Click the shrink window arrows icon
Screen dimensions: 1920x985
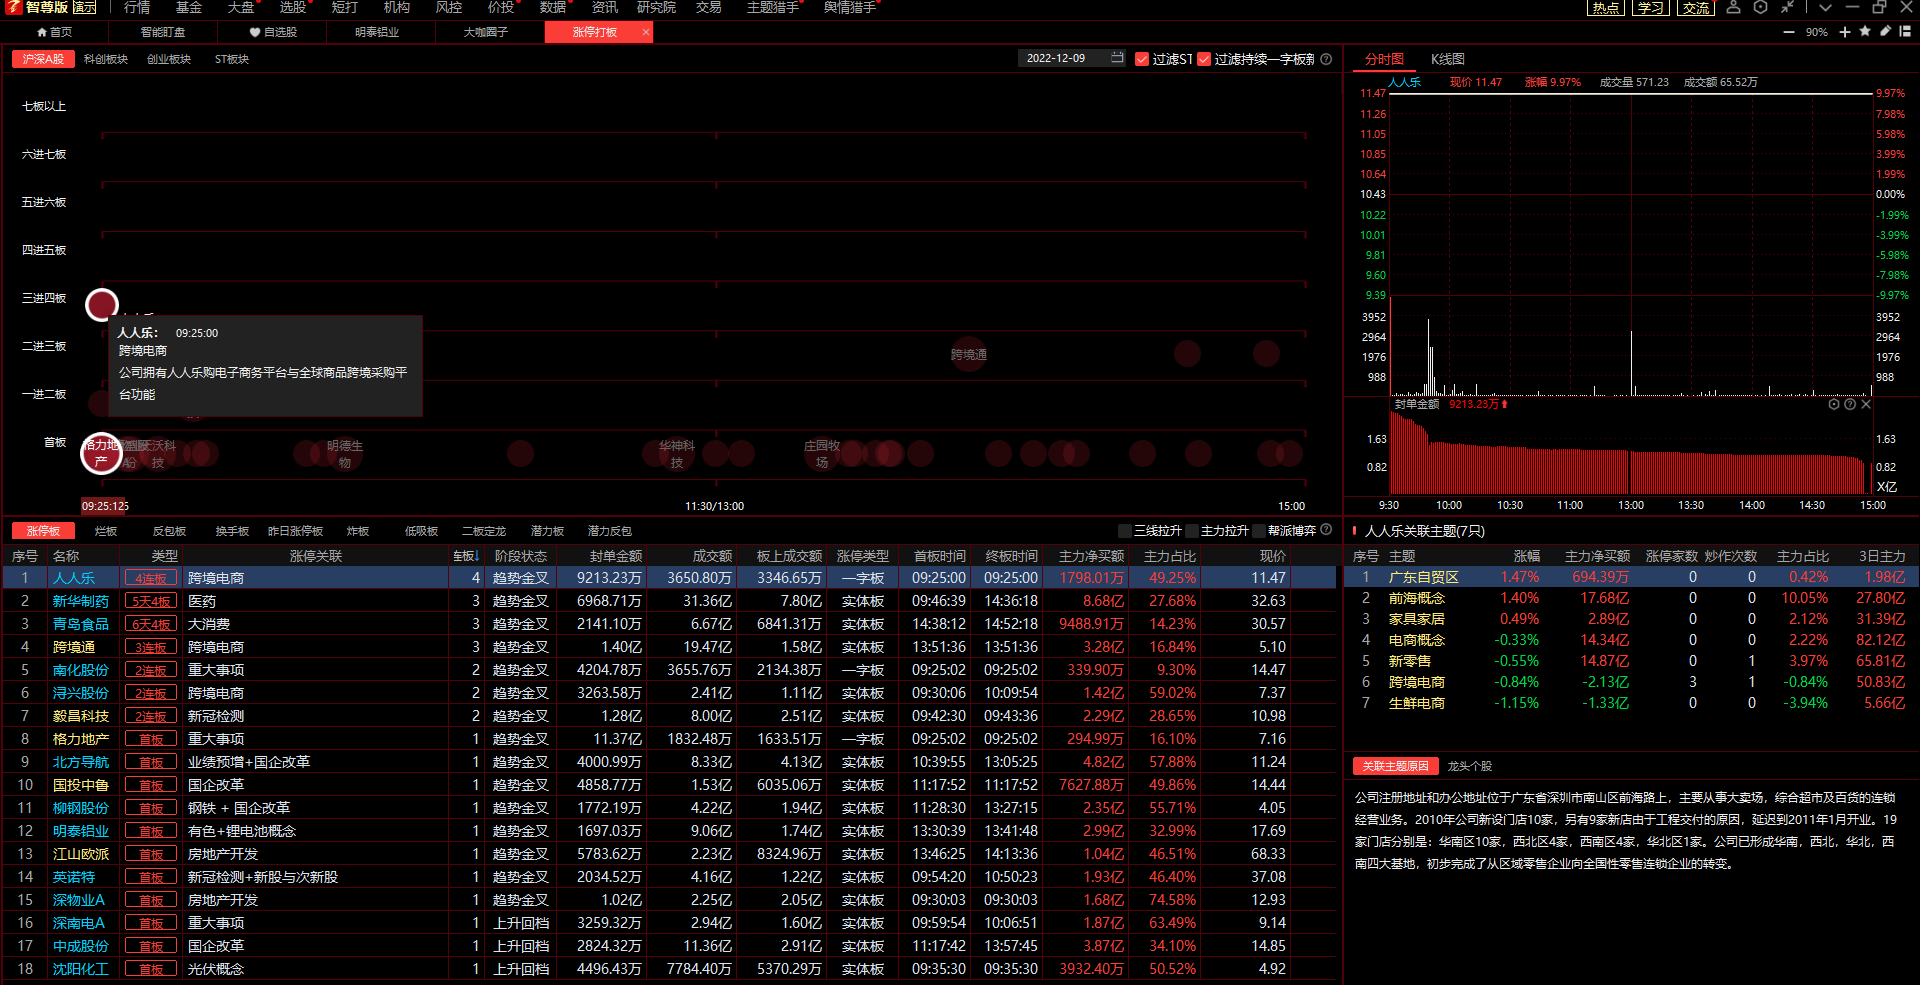(1787, 7)
